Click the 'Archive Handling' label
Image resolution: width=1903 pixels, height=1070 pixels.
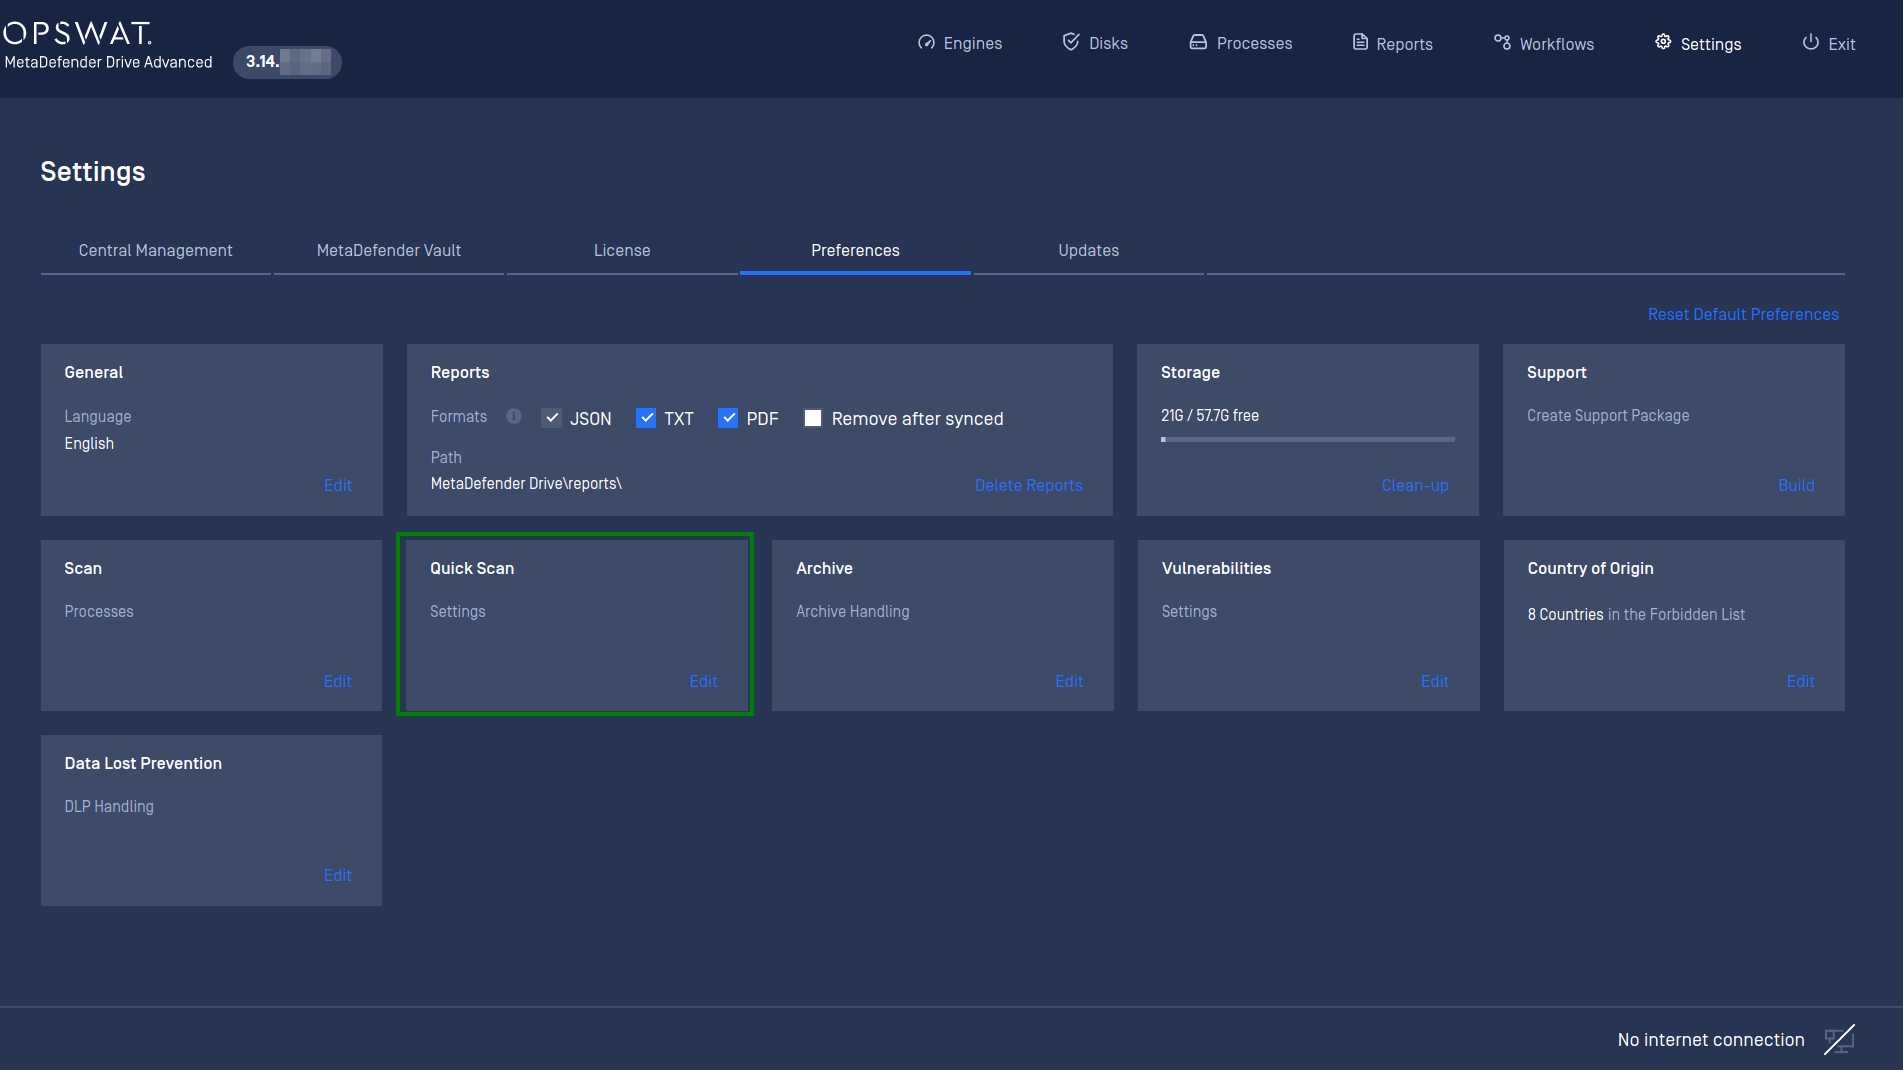853,611
